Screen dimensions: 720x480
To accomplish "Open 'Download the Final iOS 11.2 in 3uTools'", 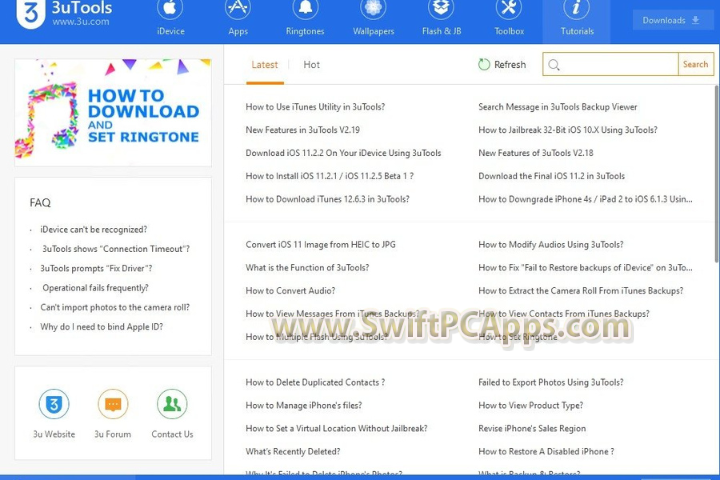I will point(551,175).
